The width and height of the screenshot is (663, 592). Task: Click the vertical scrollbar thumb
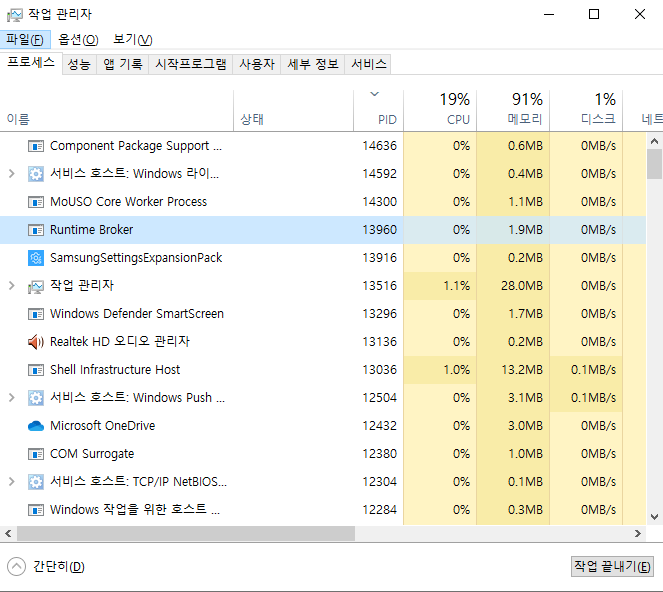655,164
